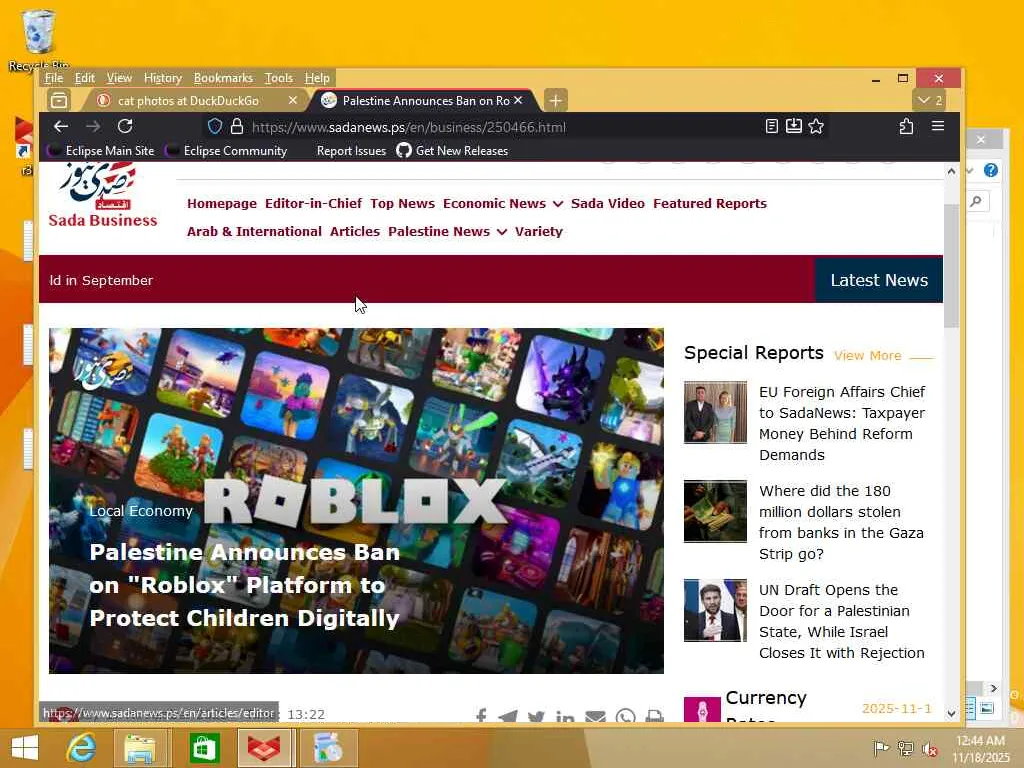Screen dimensions: 1024x768
Task: Open Eclipse Community bookmark
Action: click(x=227, y=151)
